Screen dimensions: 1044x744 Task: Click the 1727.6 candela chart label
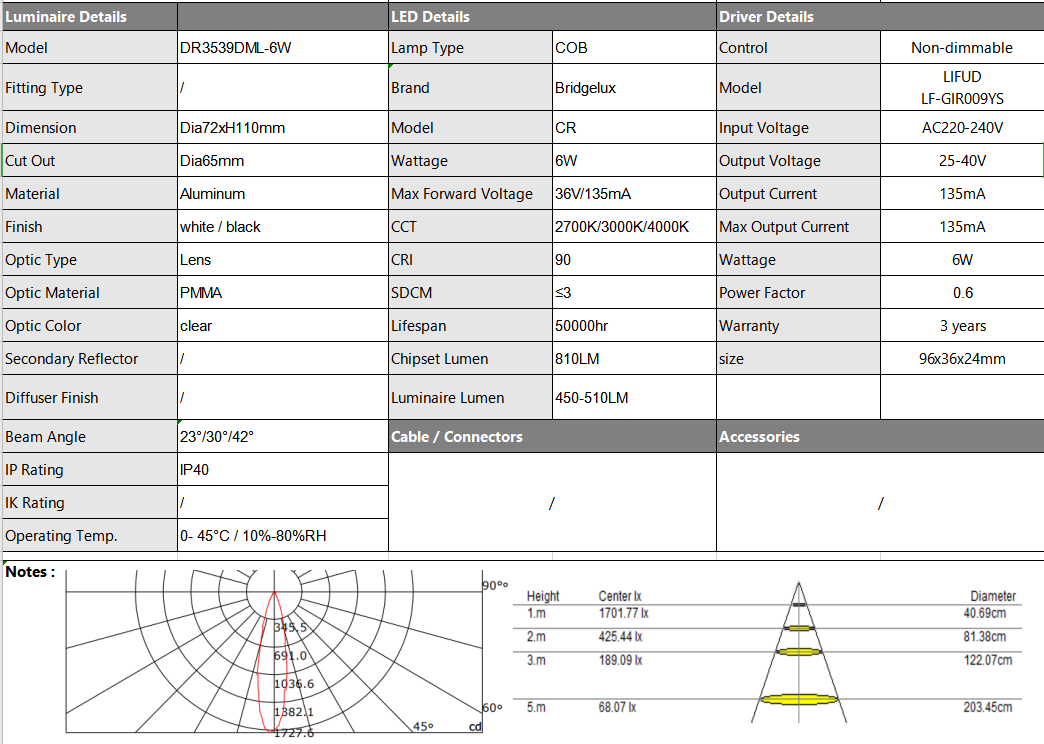point(294,733)
